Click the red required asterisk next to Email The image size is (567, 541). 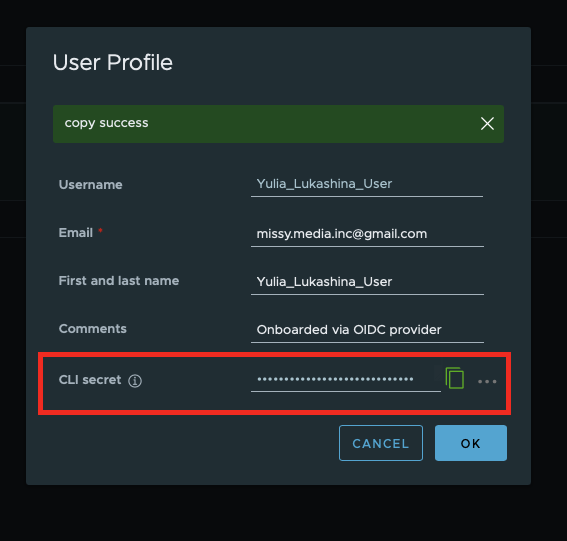(x=100, y=230)
